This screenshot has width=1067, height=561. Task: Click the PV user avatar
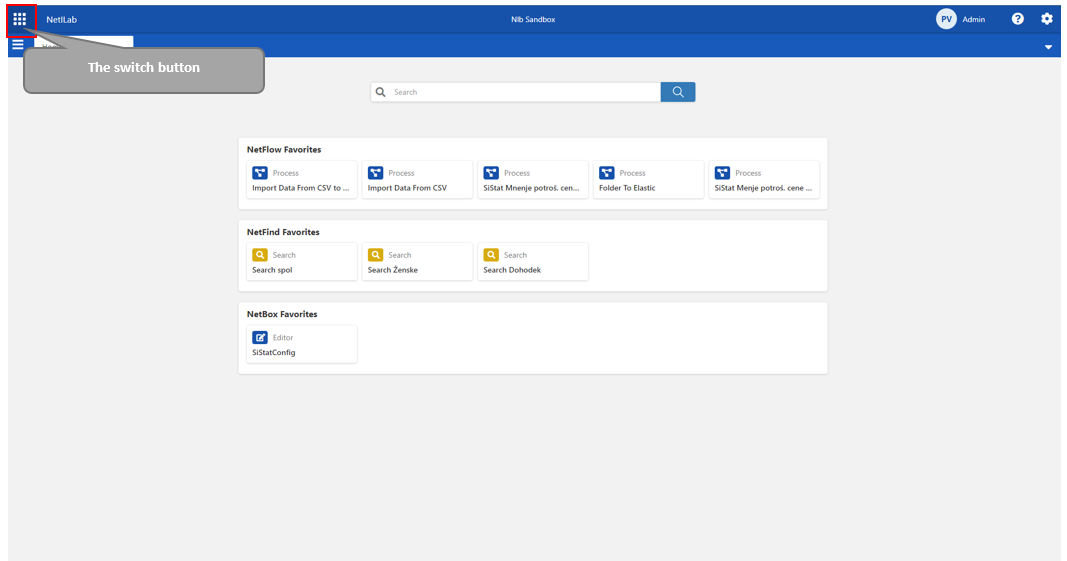pyautogui.click(x=946, y=19)
